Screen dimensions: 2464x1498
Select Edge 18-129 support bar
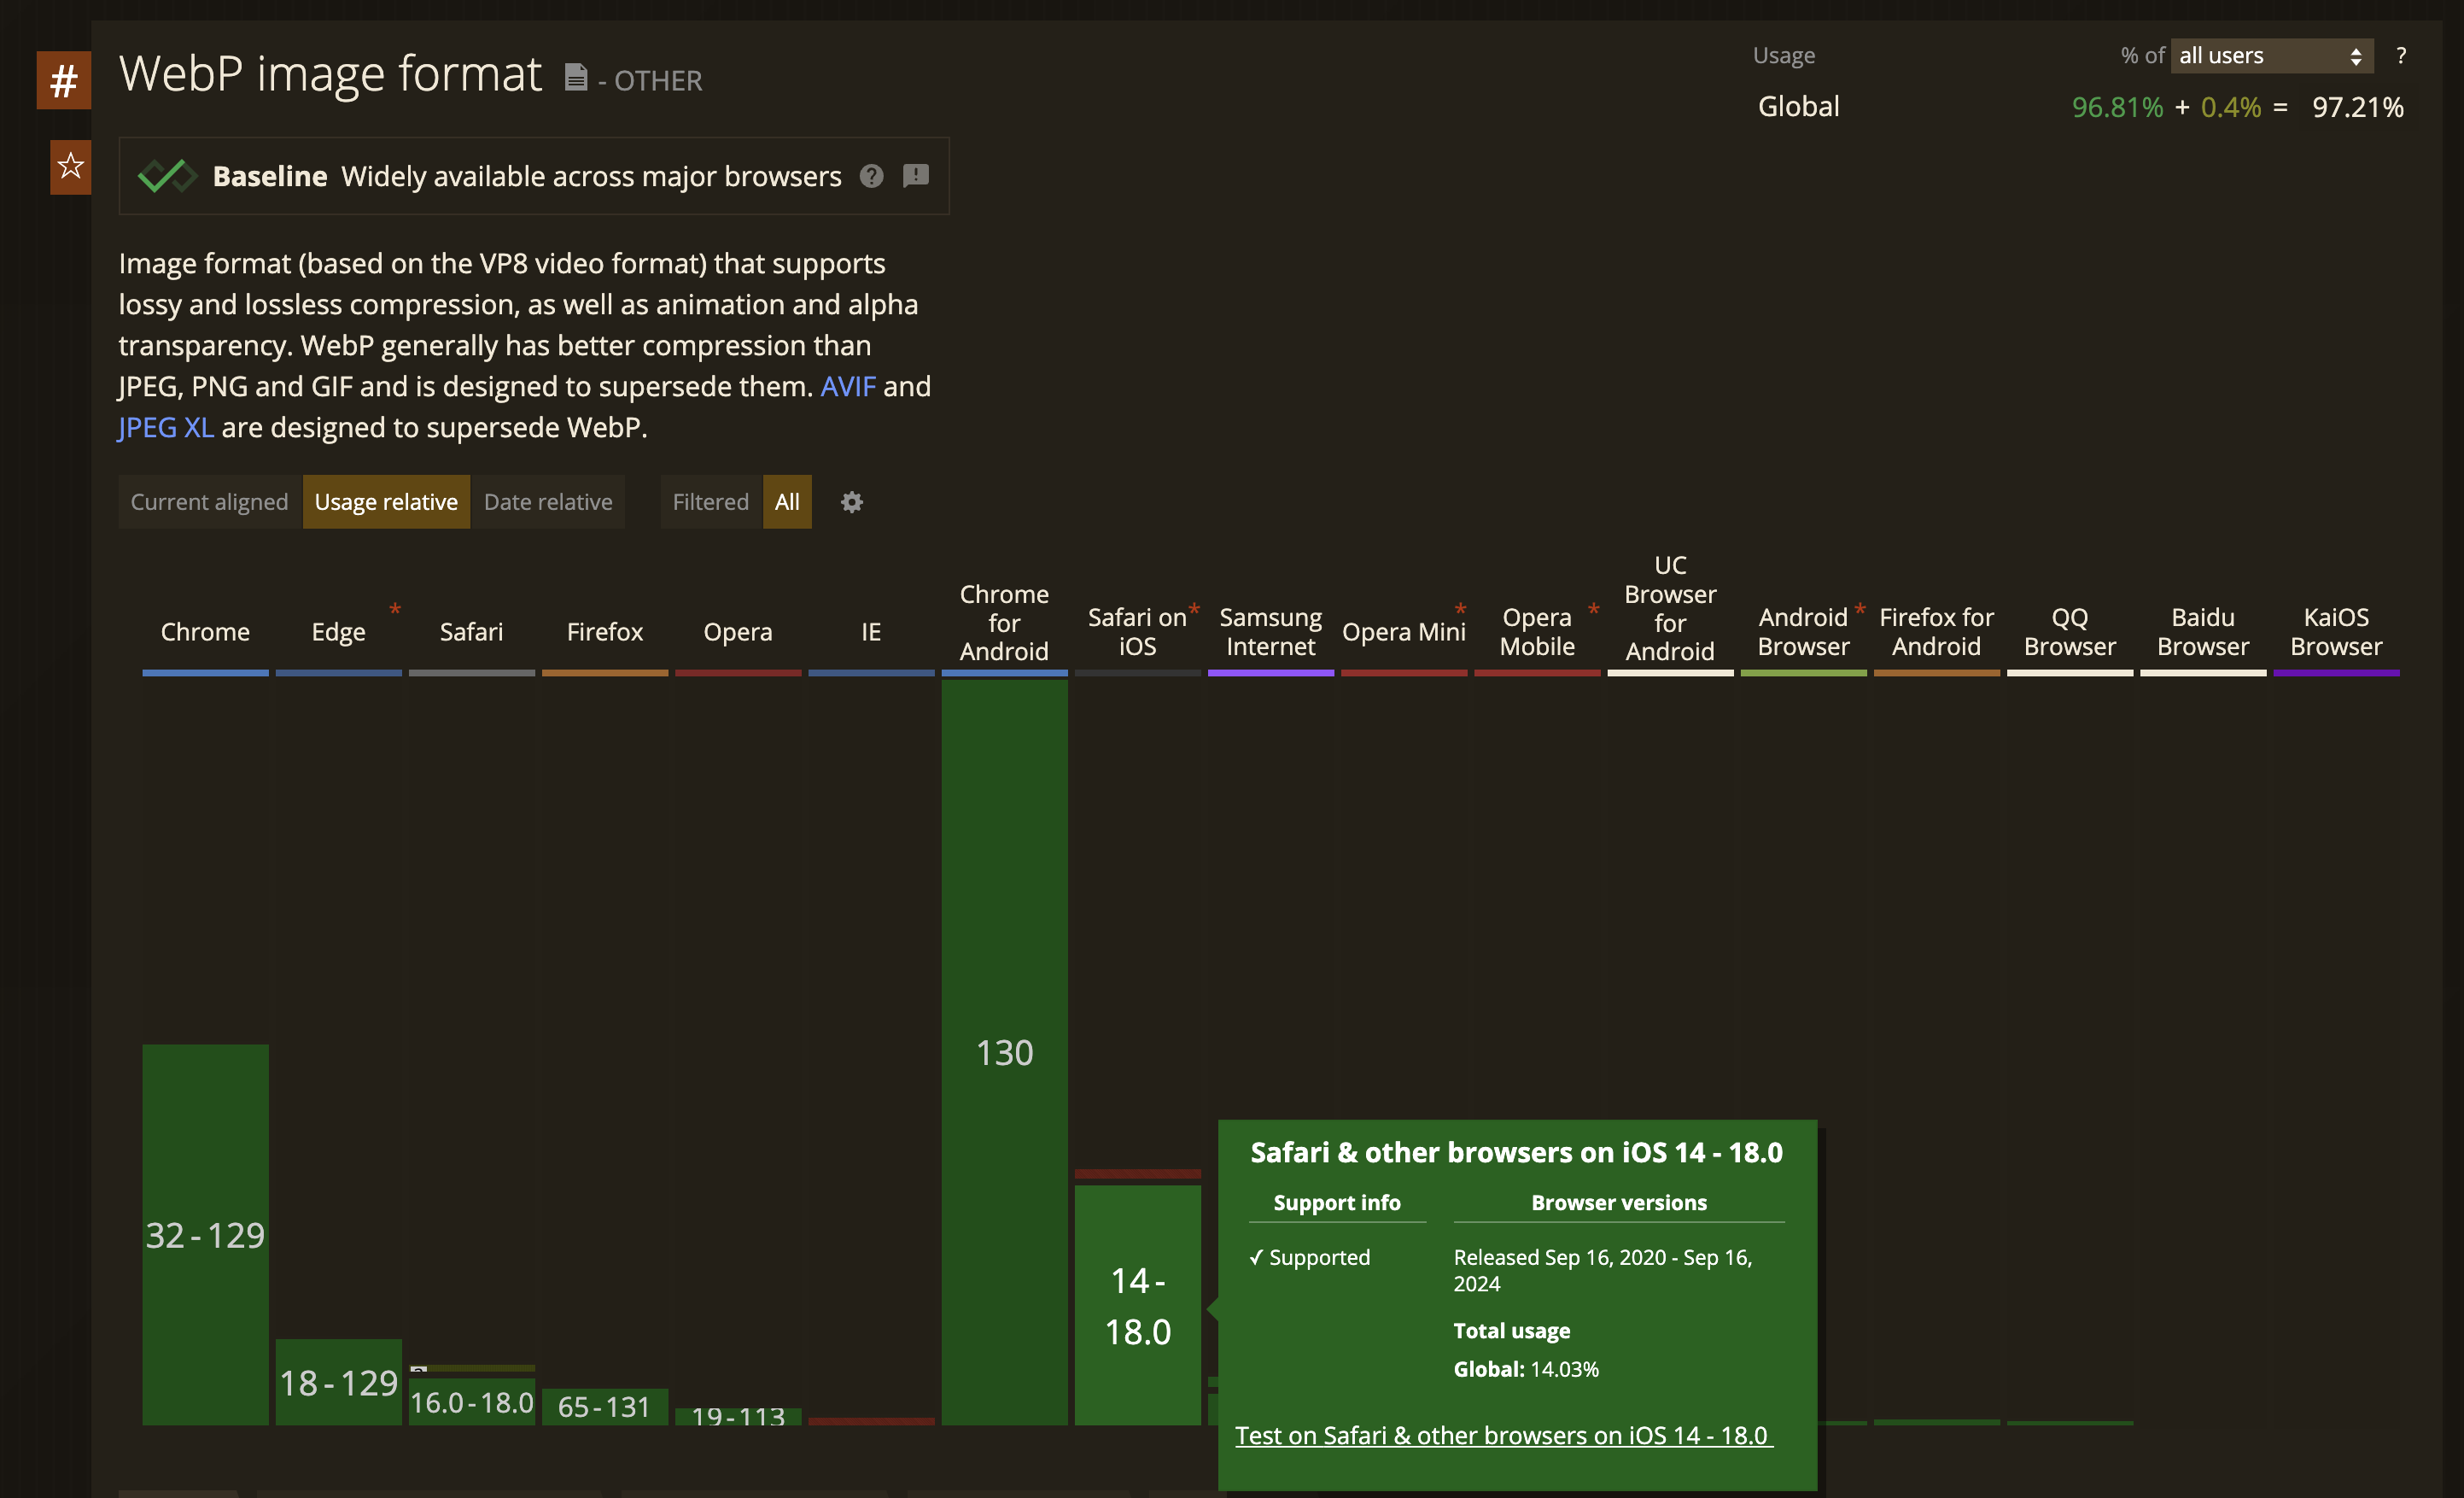point(338,1382)
